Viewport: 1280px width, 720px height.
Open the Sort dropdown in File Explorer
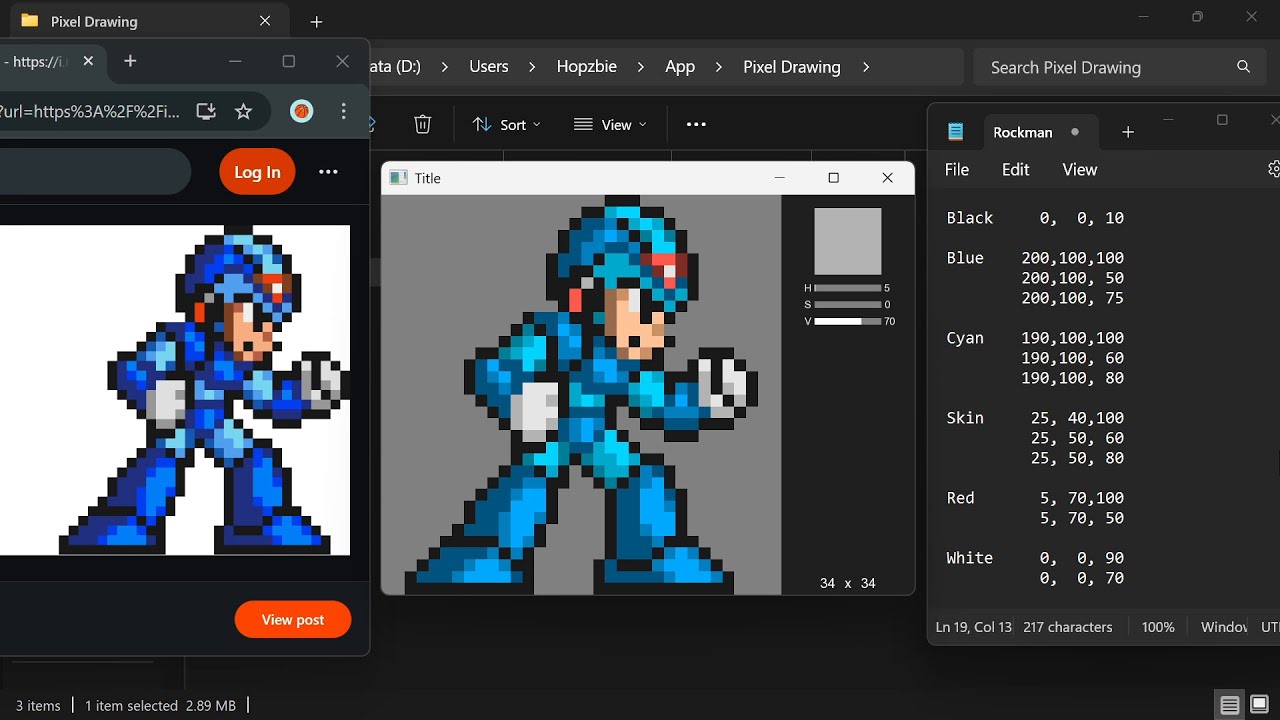point(506,125)
